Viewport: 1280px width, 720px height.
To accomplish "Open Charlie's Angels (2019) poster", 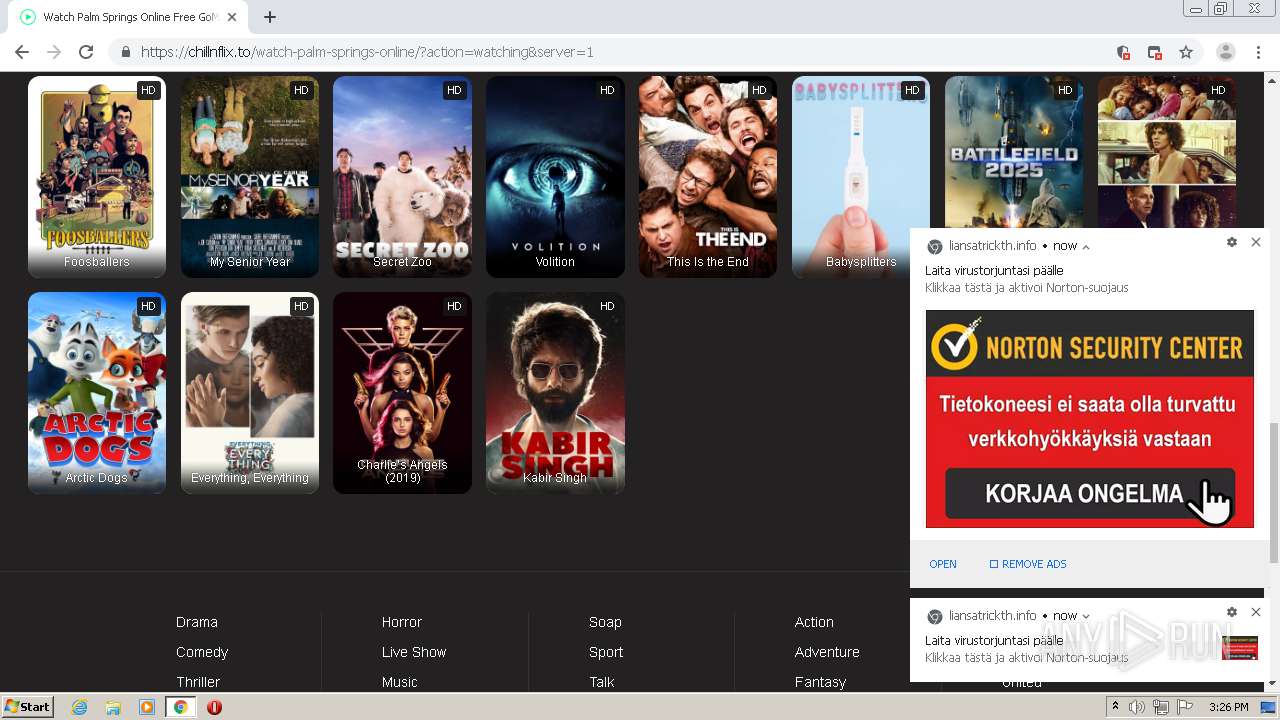I will point(402,393).
